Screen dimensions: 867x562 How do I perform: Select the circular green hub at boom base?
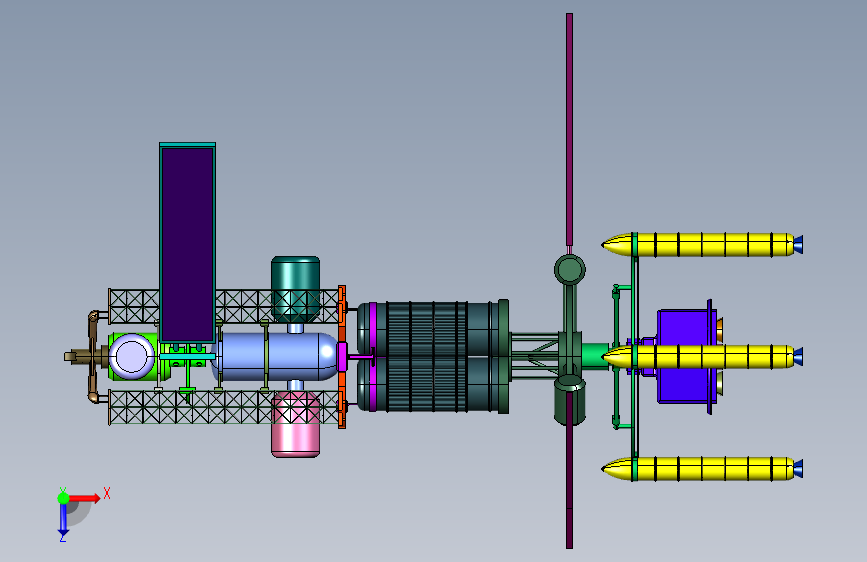pyautogui.click(x=570, y=269)
